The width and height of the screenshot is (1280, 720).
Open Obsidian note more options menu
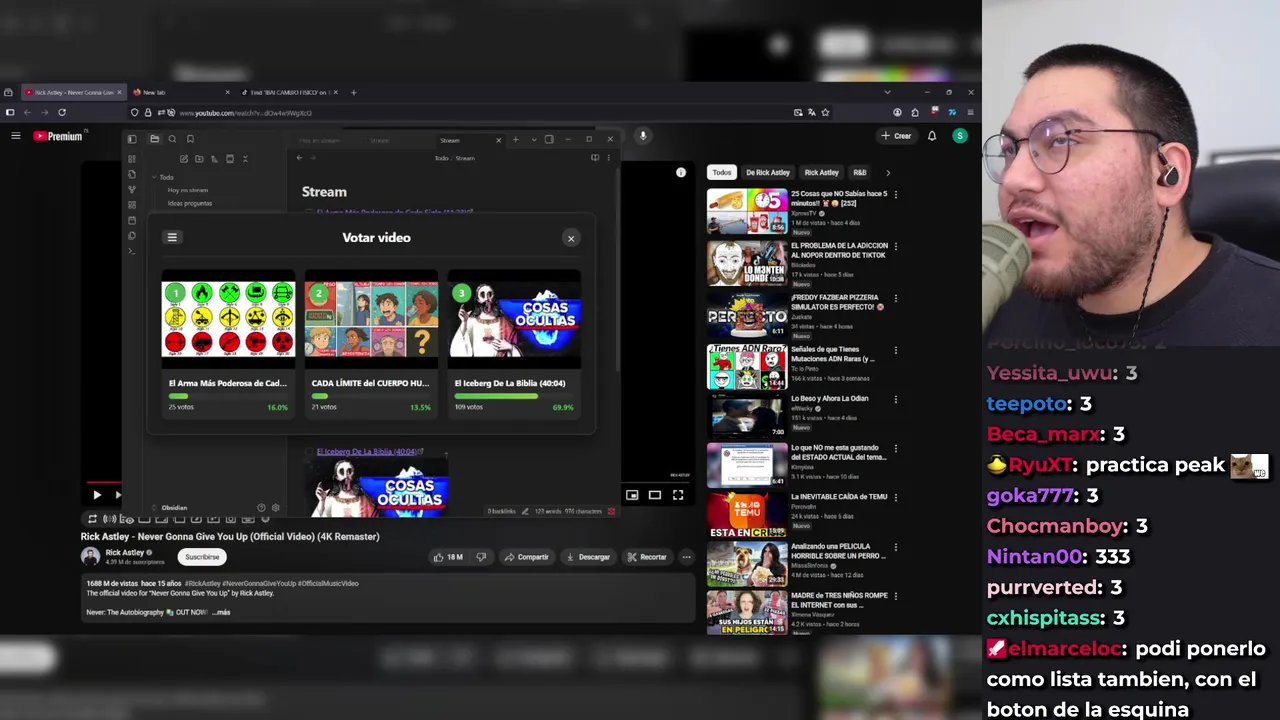pos(608,157)
